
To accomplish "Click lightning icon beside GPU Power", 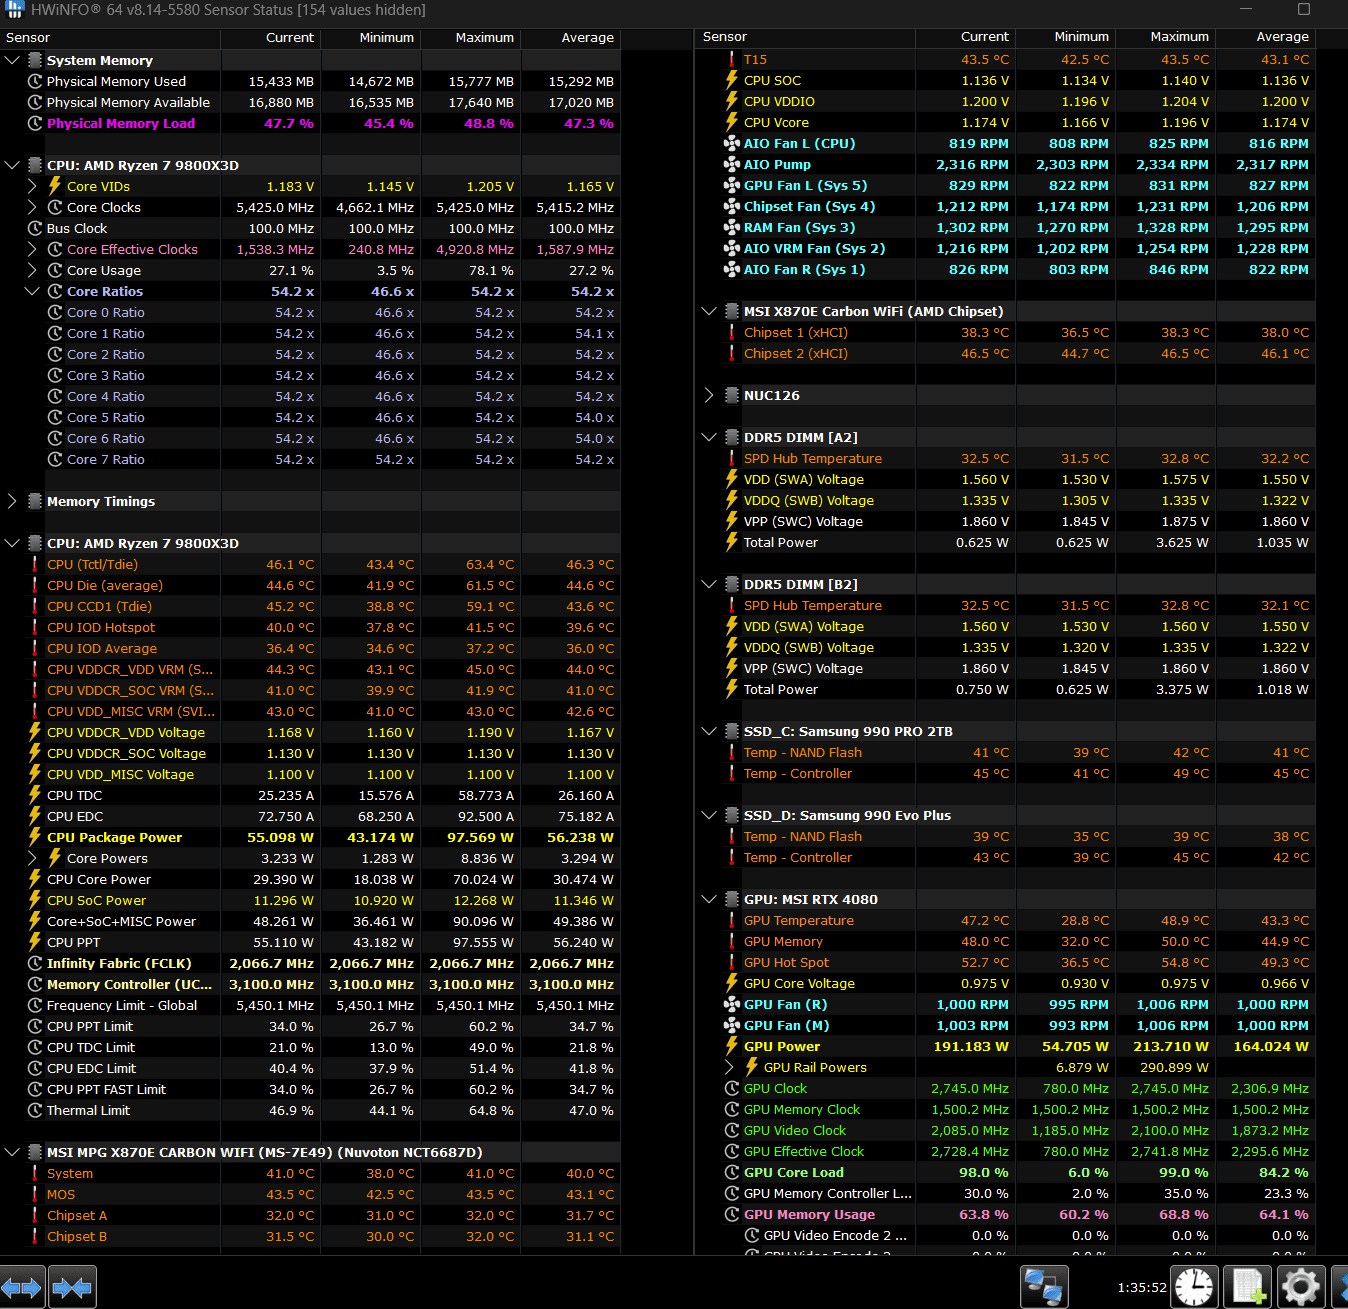I will (732, 1046).
